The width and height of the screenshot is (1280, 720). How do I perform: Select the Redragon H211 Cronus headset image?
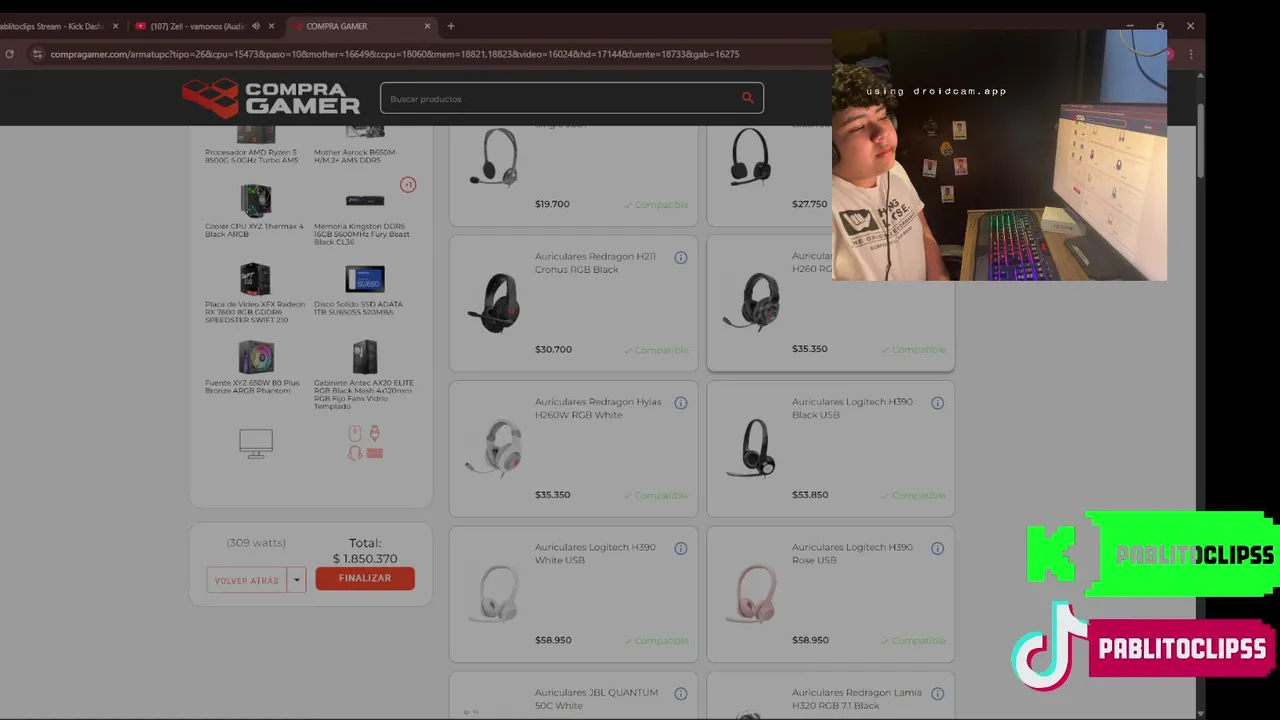pos(494,303)
